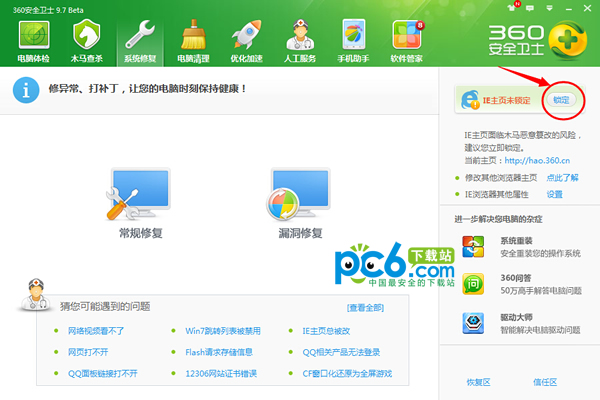
Task: Select Flash请求存储信息 problem link
Action: [219, 352]
